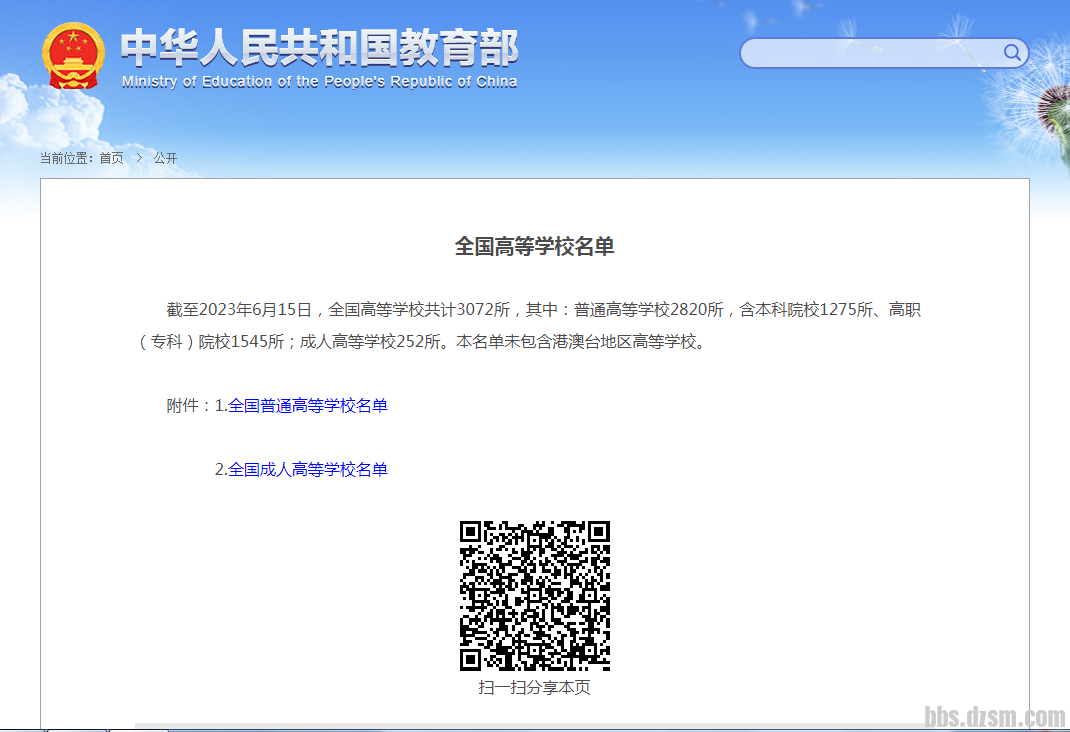Screen dimensions: 1070x732
Task: Click the bbs.dzsm.com watermark
Action: (994, 716)
